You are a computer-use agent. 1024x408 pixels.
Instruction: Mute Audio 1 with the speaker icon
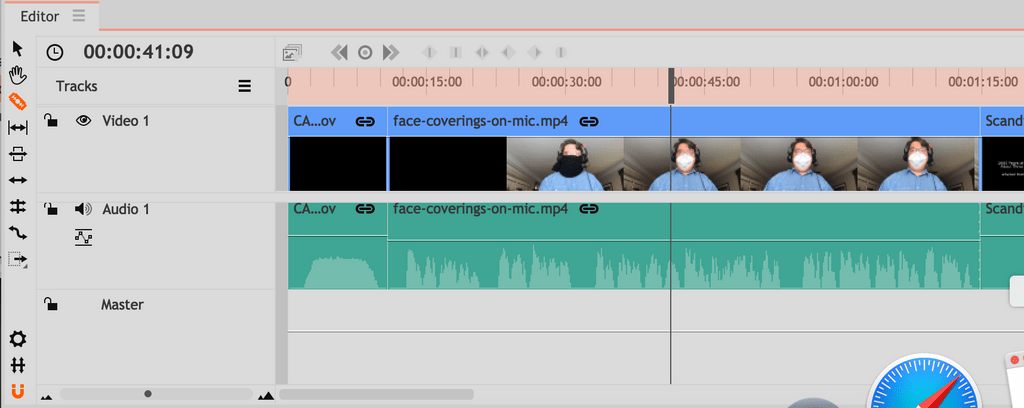pyautogui.click(x=83, y=210)
